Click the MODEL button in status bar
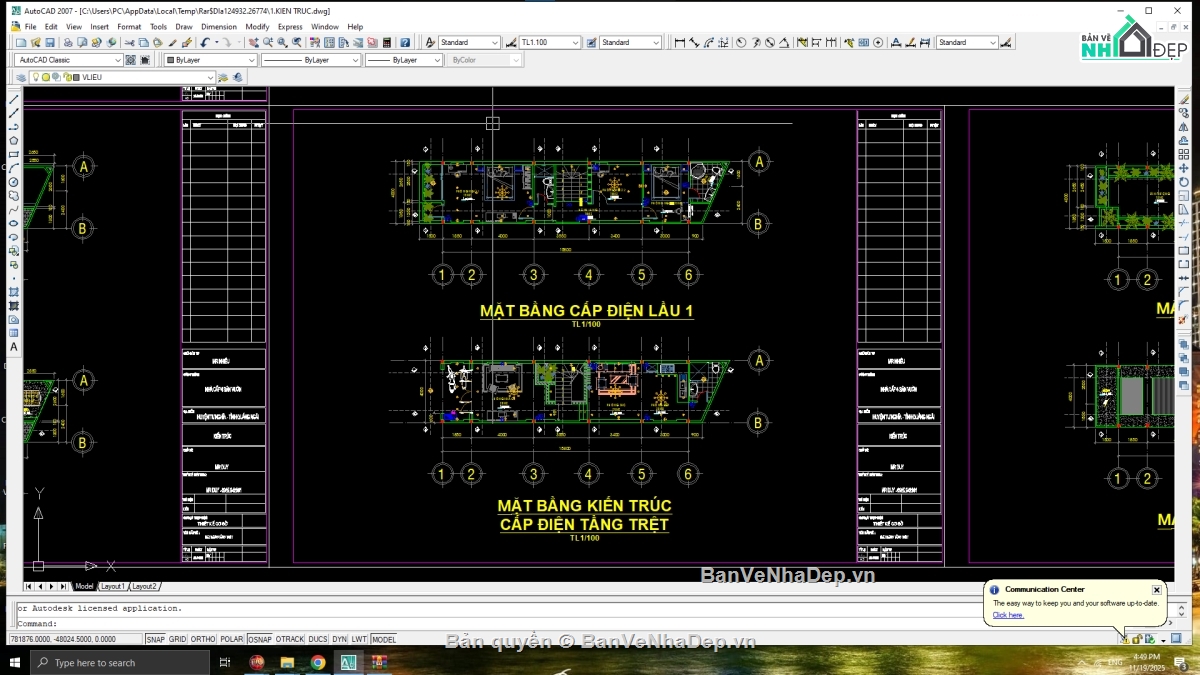Screen dimensions: 1200x675 [x=384, y=639]
